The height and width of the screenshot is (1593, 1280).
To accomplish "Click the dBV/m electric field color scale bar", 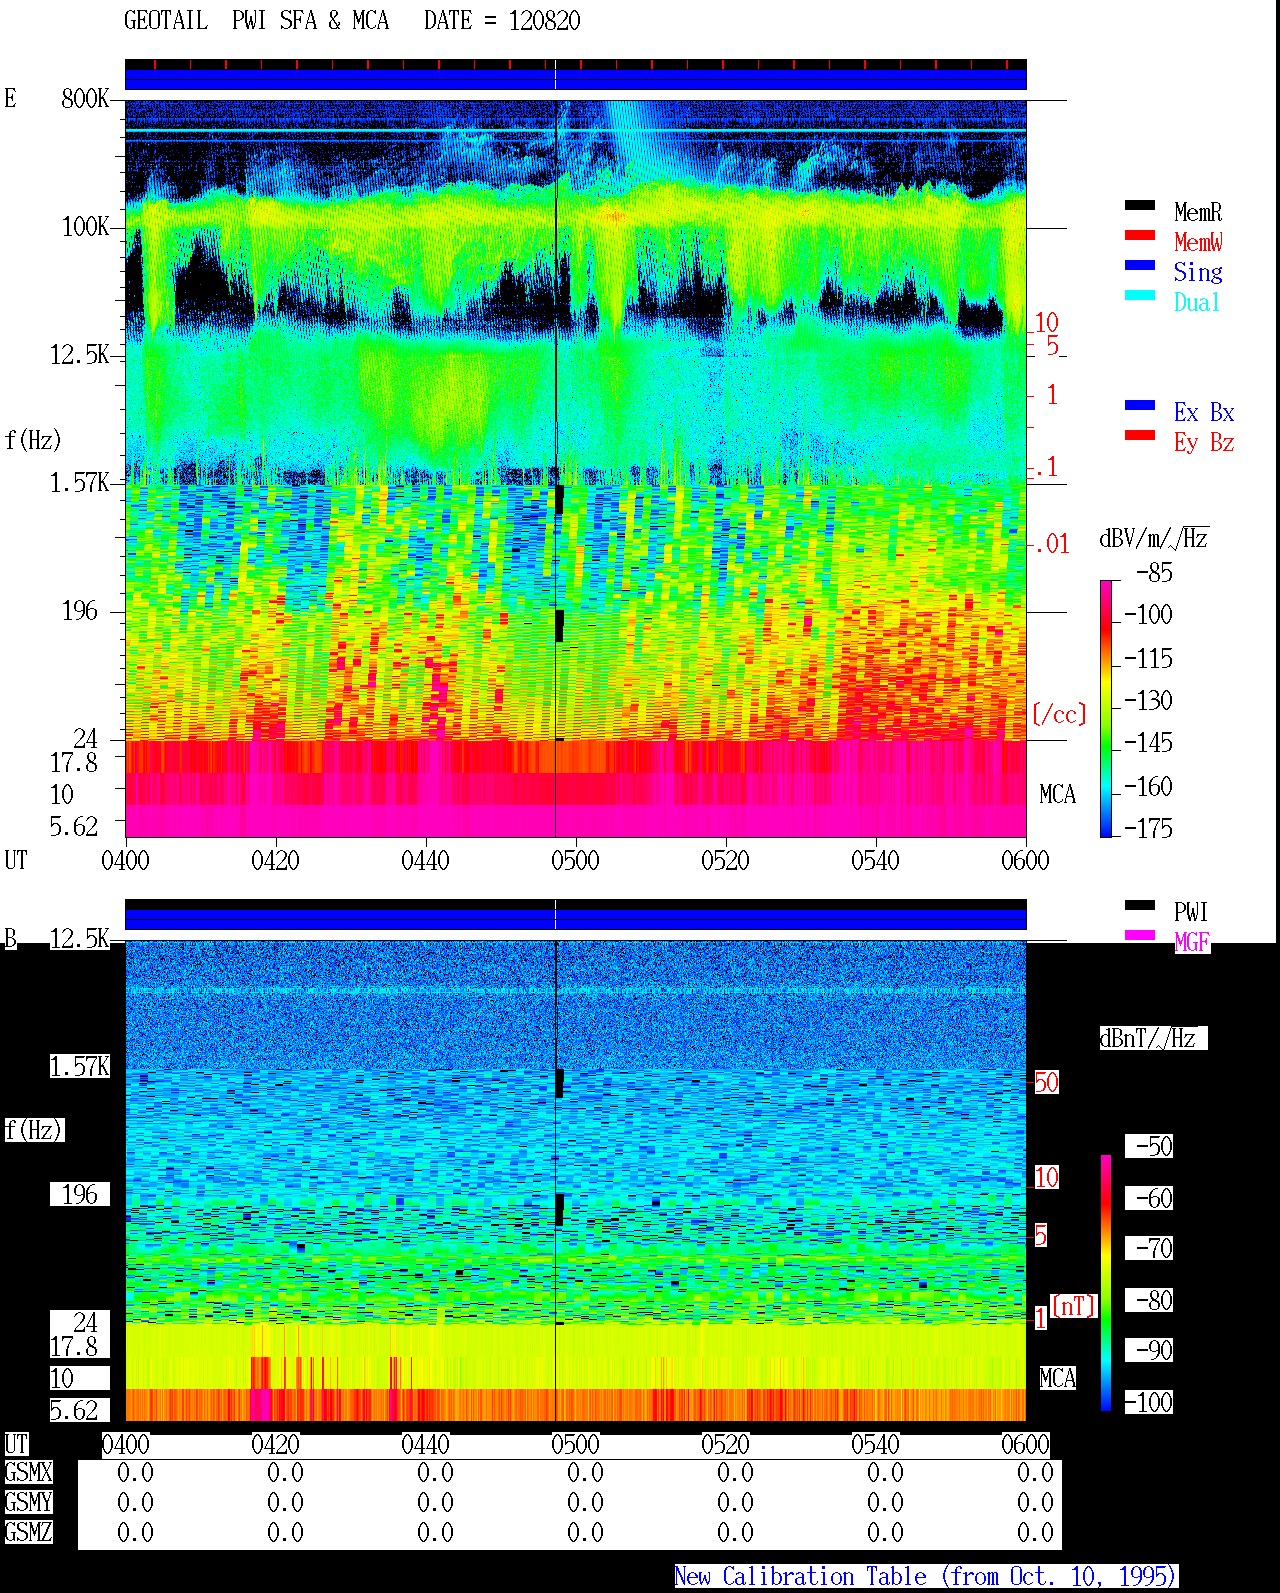I will pos(1105,708).
